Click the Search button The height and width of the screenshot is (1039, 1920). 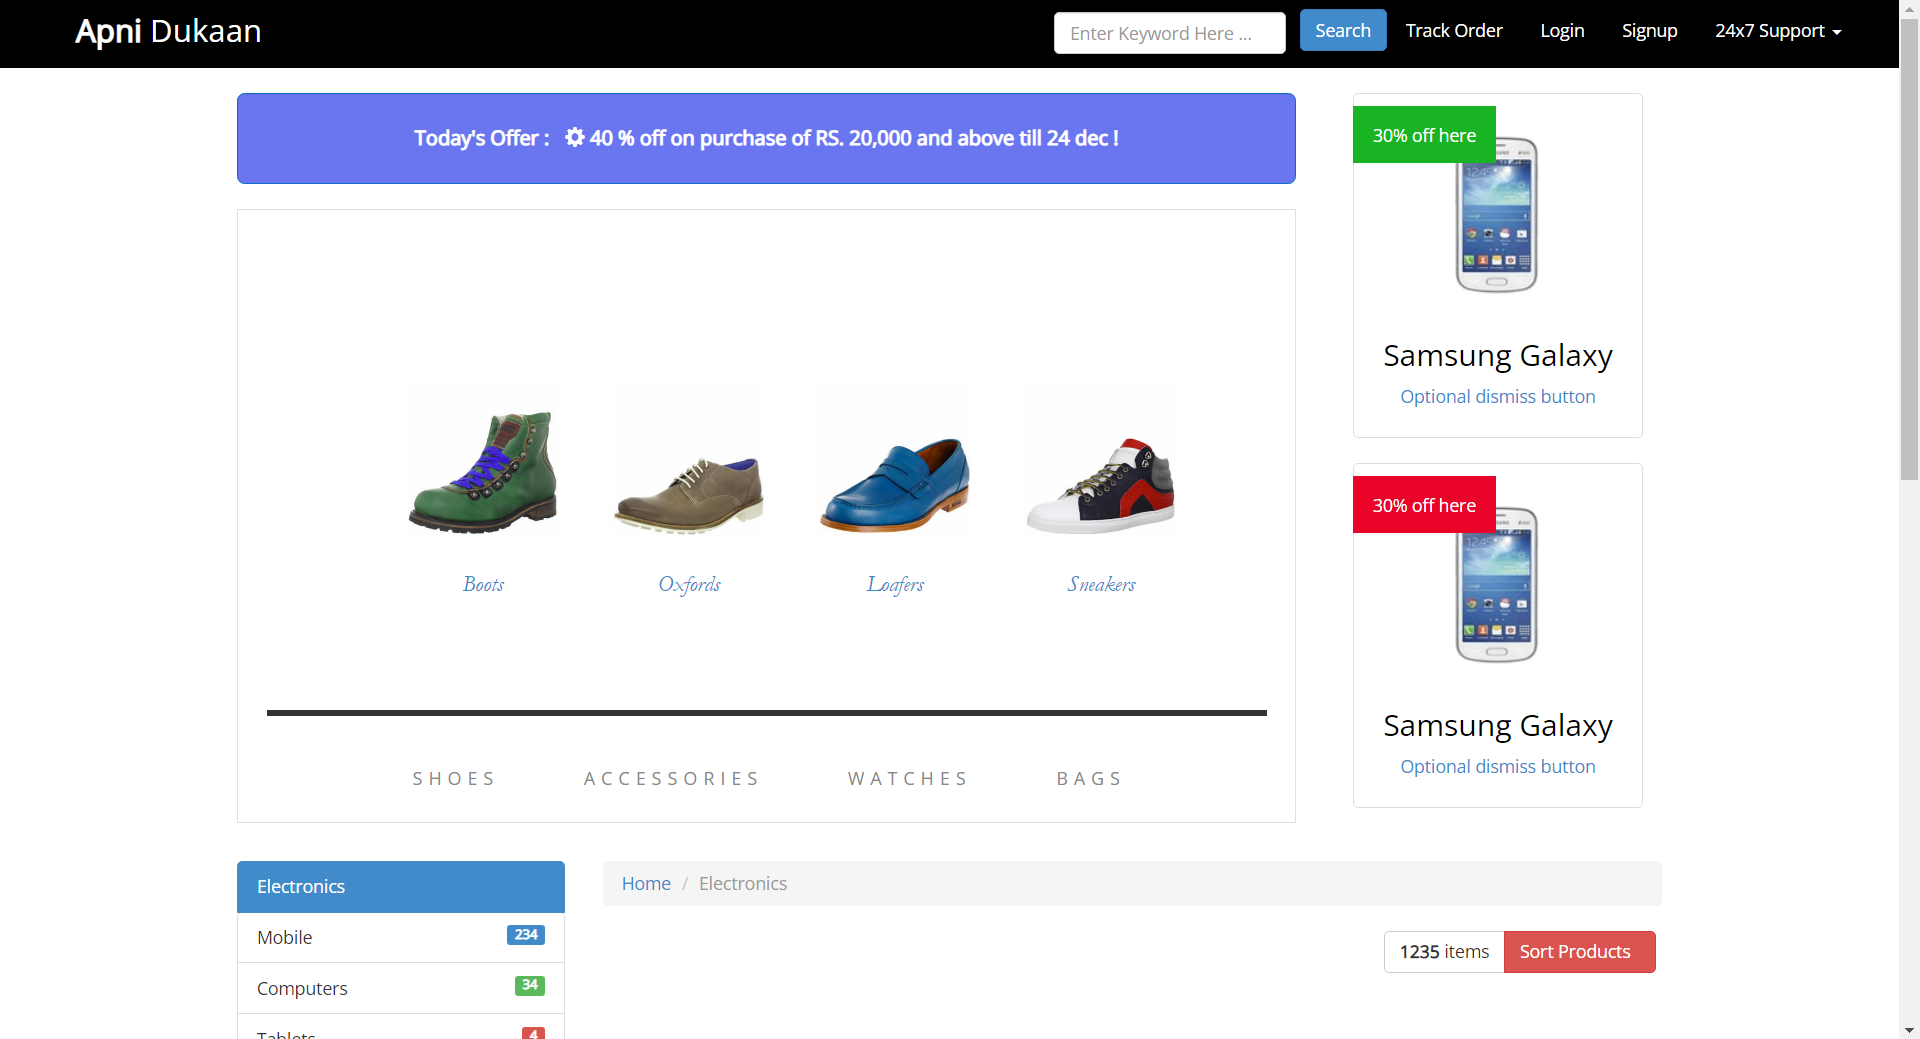tap(1342, 30)
